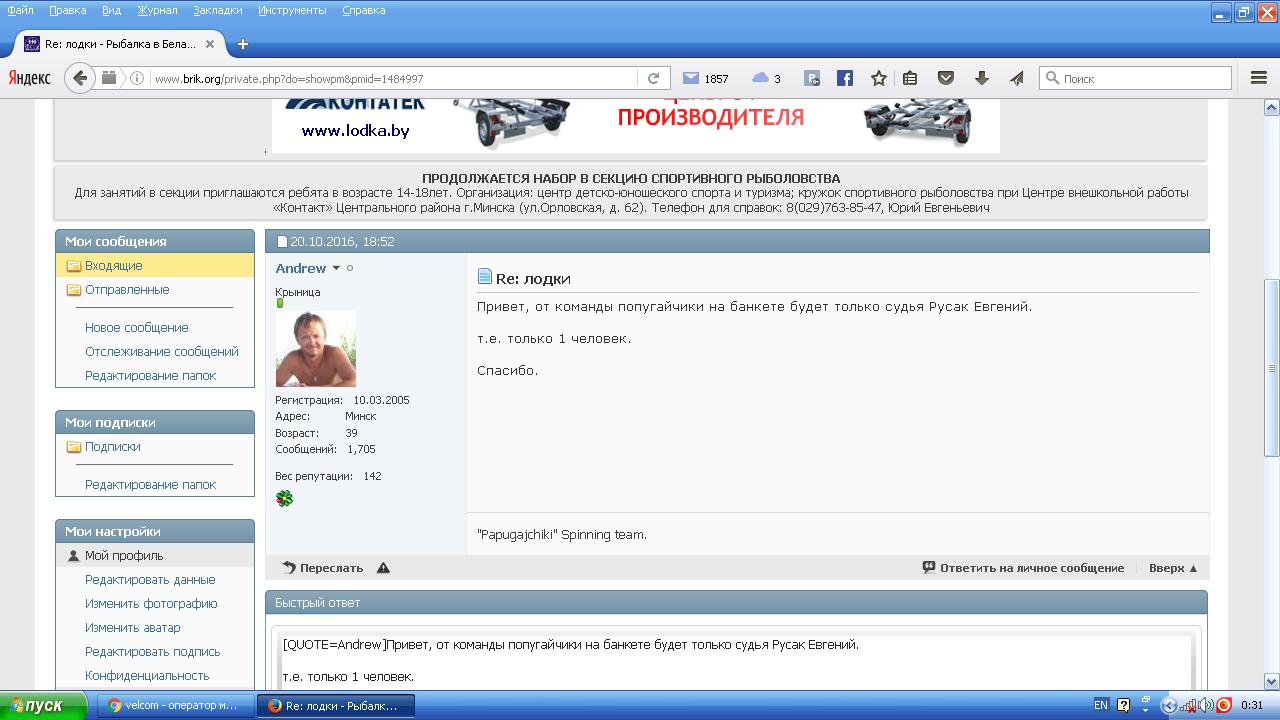
Task: Open Yandex mail showing 1857 messages
Action: [705, 78]
